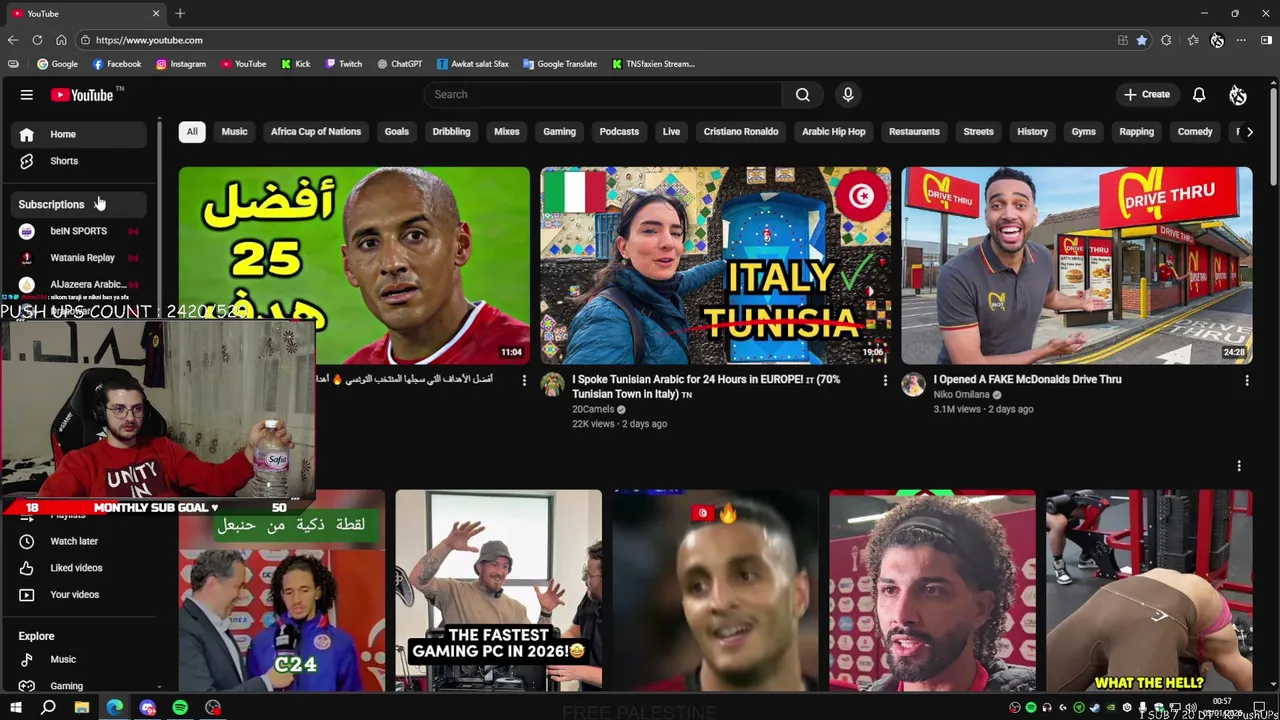Open the notifications bell
This screenshot has width=1280, height=720.
pos(1199,95)
